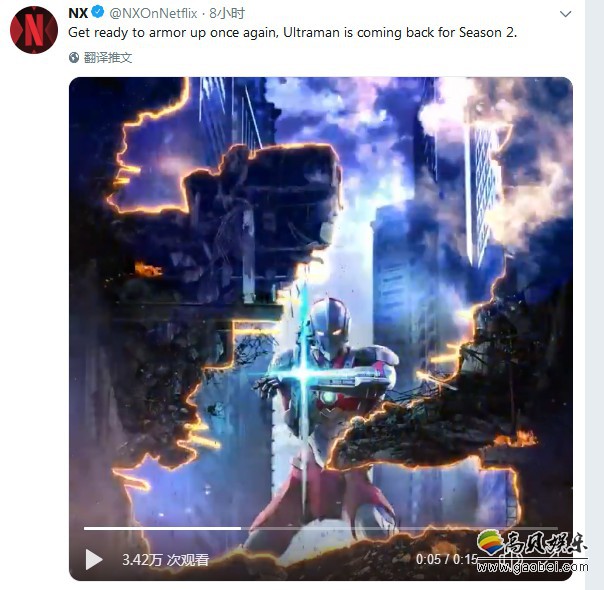Click the unplayed portion of video timeline
604x590 pixels.
tap(399, 528)
